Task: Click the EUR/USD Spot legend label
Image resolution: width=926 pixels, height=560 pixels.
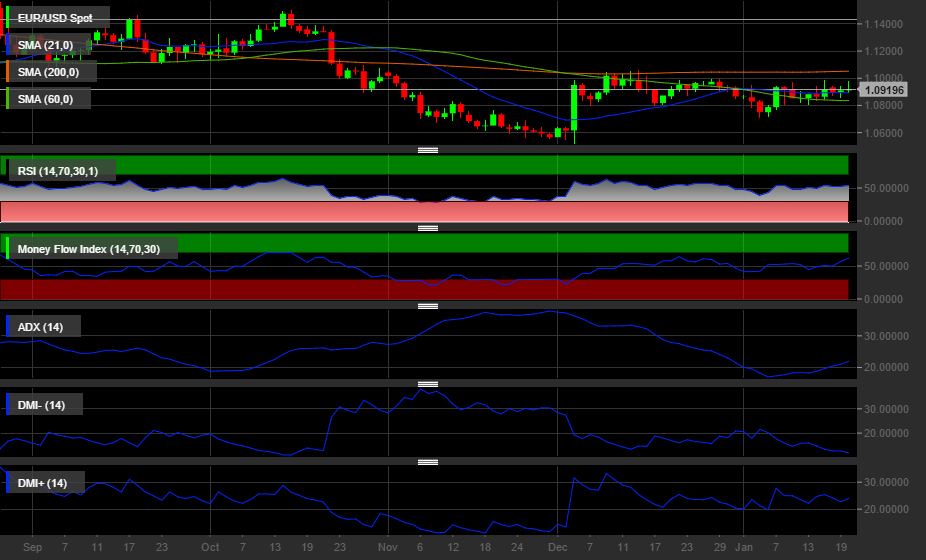Action: [55, 18]
